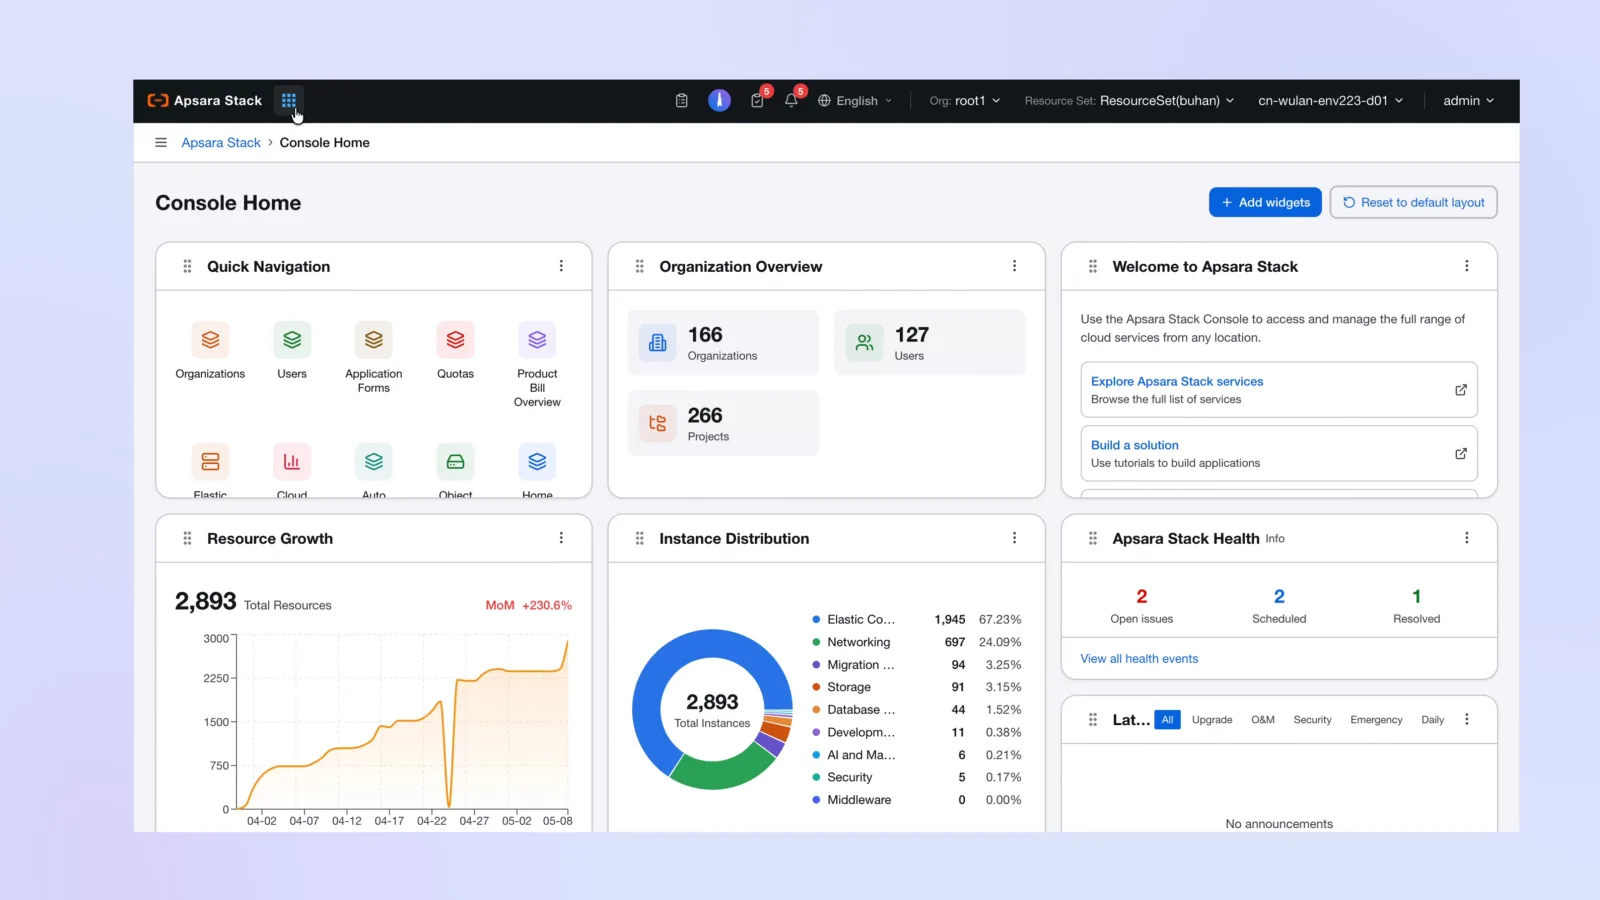Click the Apsara Stack breadcrumb link
Screen dimensions: 1600x900
(221, 143)
